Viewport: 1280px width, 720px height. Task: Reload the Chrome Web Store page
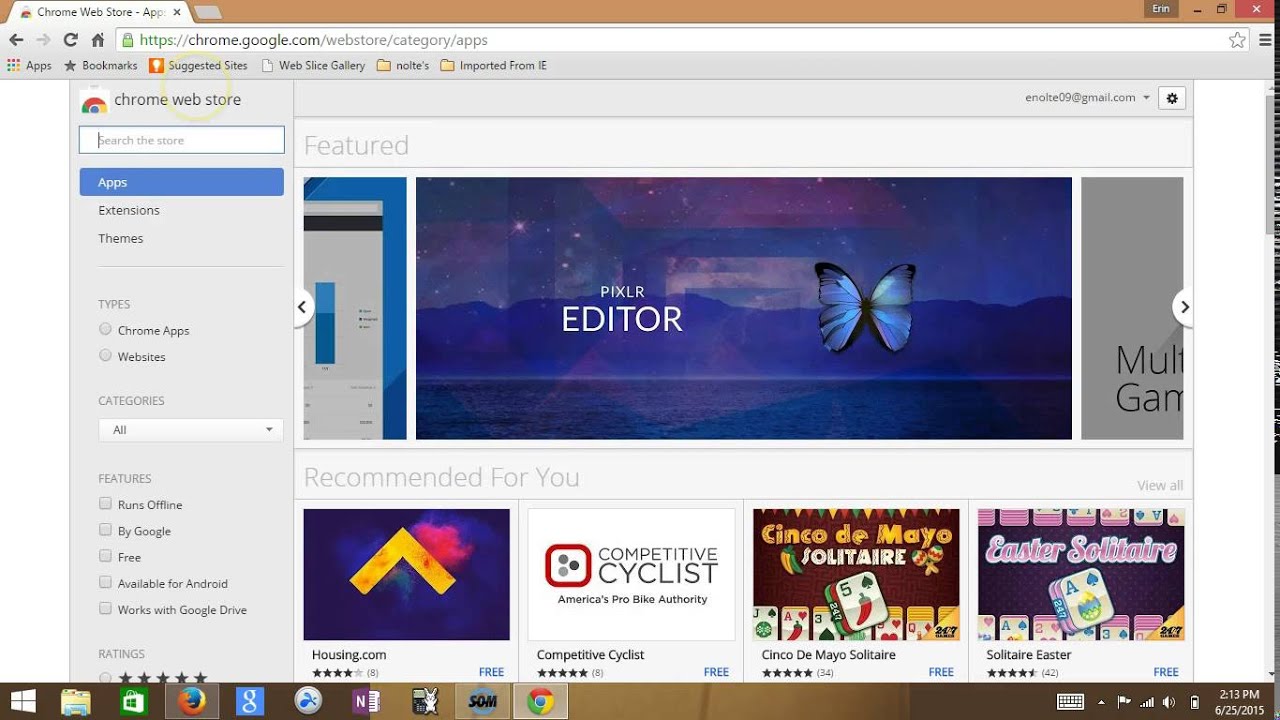pyautogui.click(x=70, y=40)
